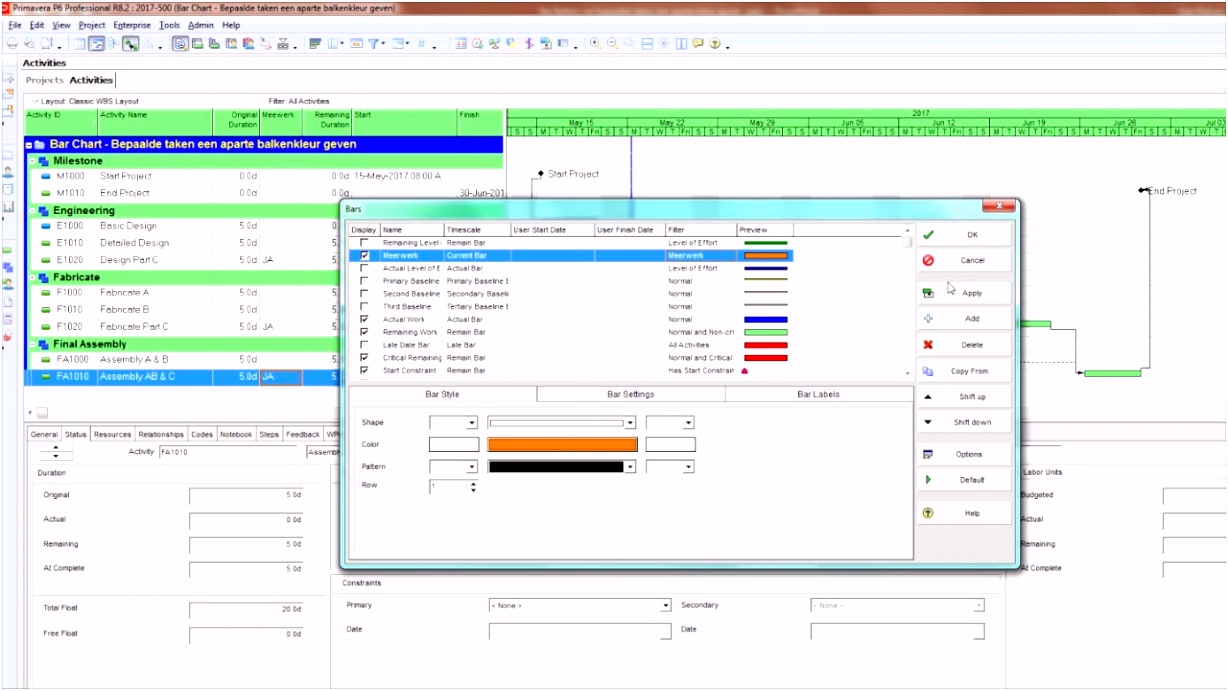The image size is (1228, 691).
Task: Check Display for Remaining Level of Effort bar
Action: click(x=364, y=243)
